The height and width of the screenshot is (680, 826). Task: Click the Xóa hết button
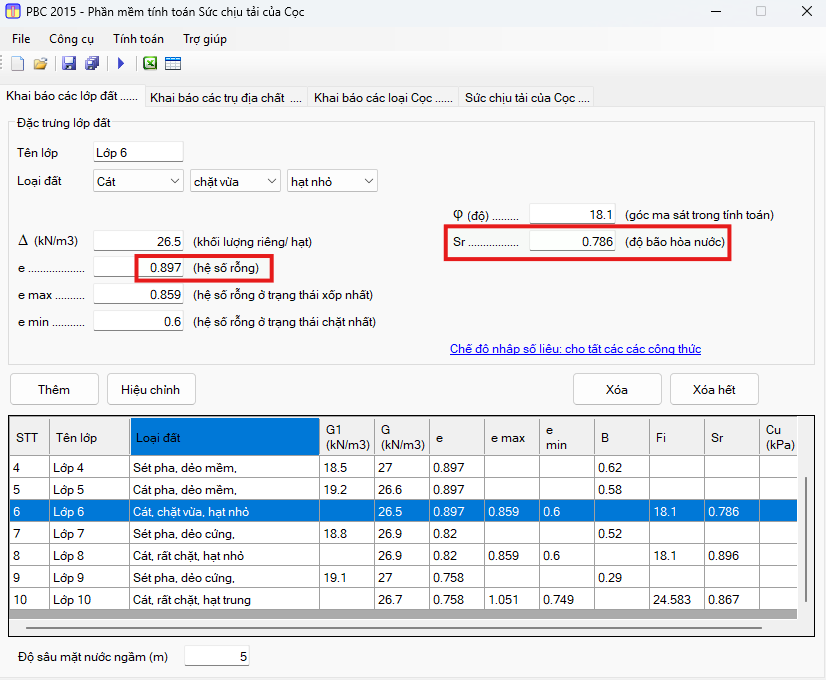(714, 389)
